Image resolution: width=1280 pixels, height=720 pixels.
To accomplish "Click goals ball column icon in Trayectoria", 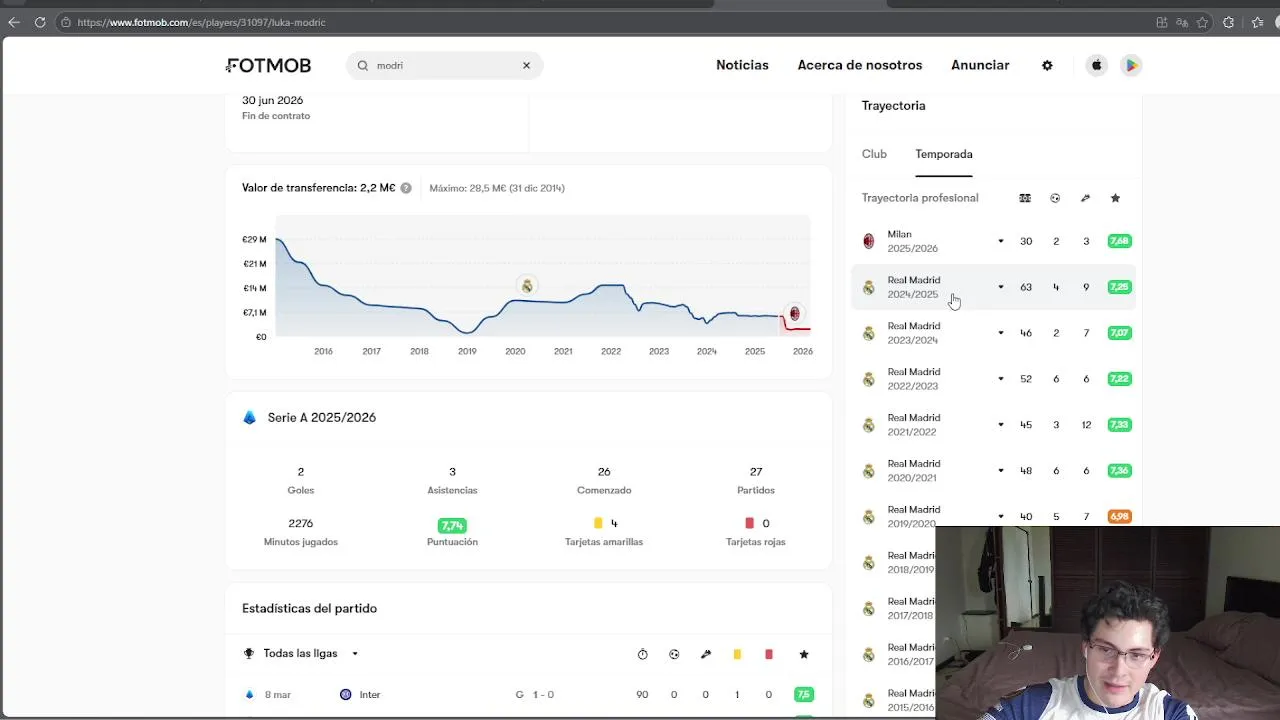I will point(1055,198).
